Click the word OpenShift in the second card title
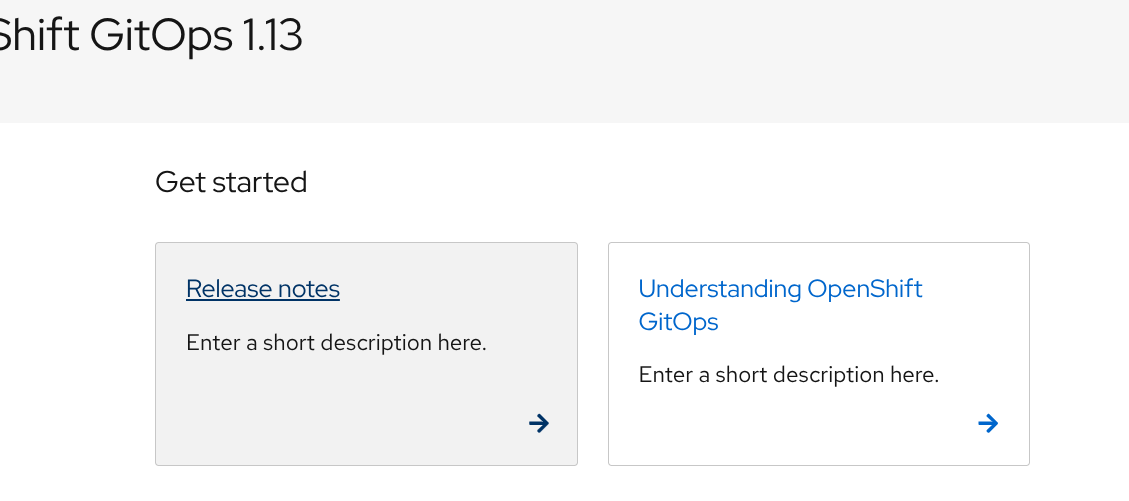This screenshot has height=501, width=1129. point(864,289)
